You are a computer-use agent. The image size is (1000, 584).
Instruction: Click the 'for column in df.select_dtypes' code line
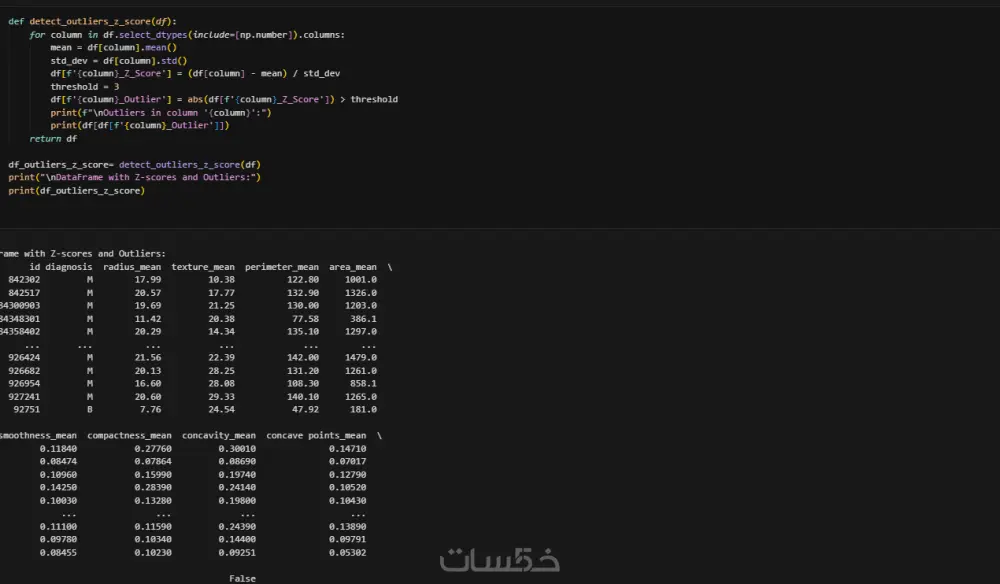(187, 35)
